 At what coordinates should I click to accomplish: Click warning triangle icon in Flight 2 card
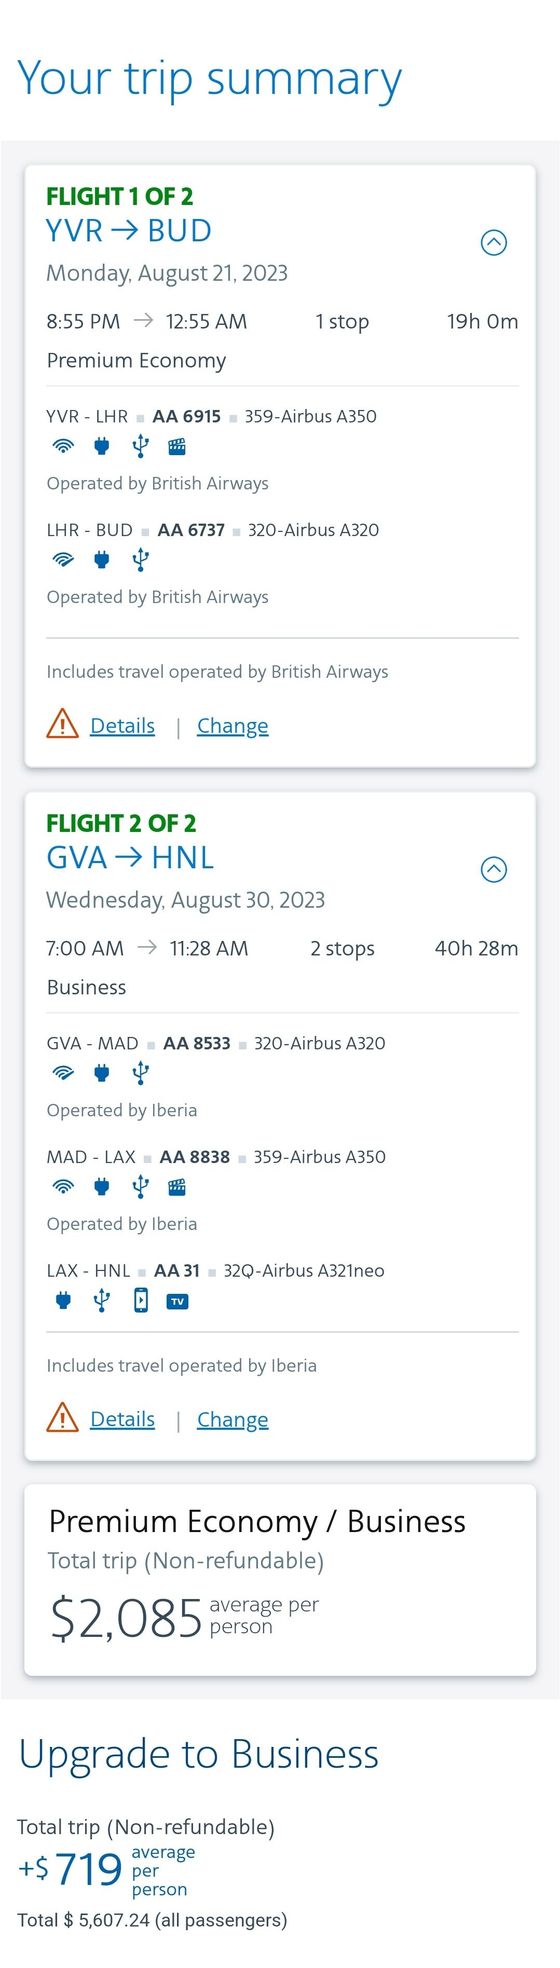pos(62,1417)
